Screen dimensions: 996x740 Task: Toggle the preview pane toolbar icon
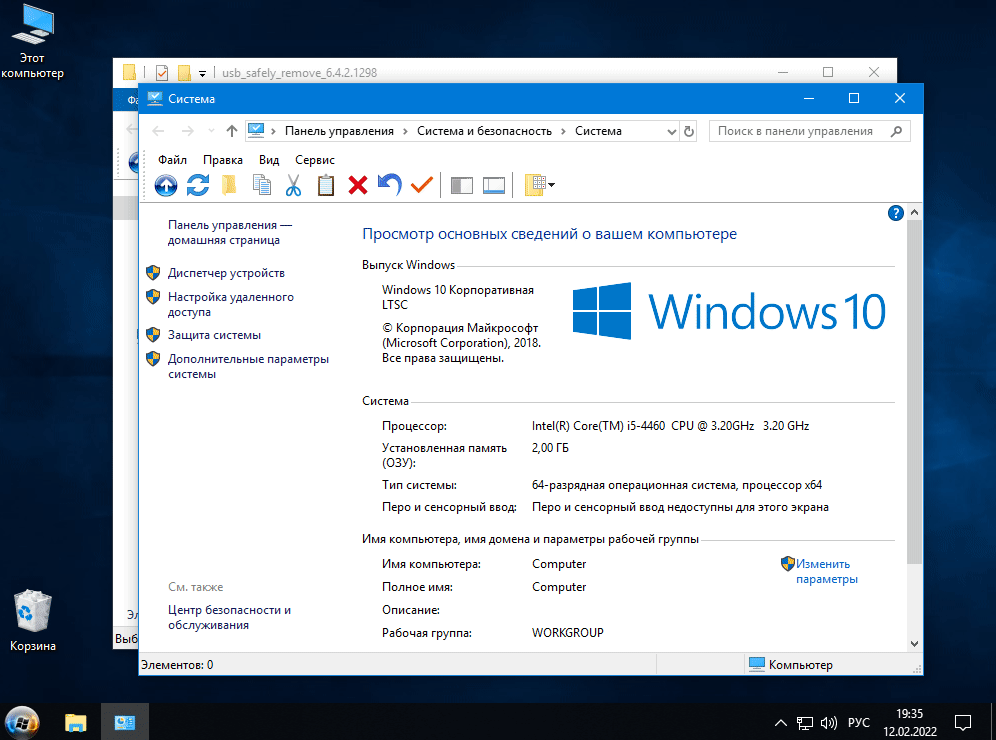[x=494, y=185]
